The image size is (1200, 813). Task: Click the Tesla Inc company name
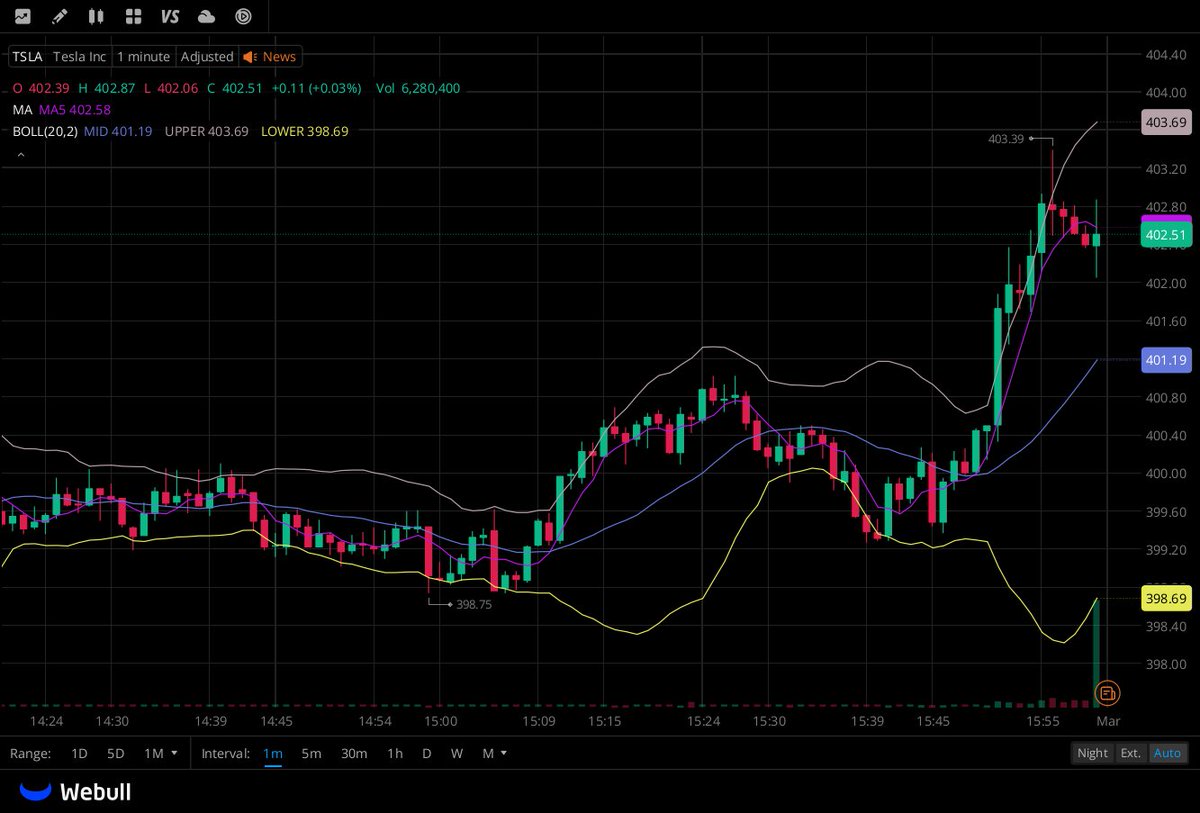[79, 57]
